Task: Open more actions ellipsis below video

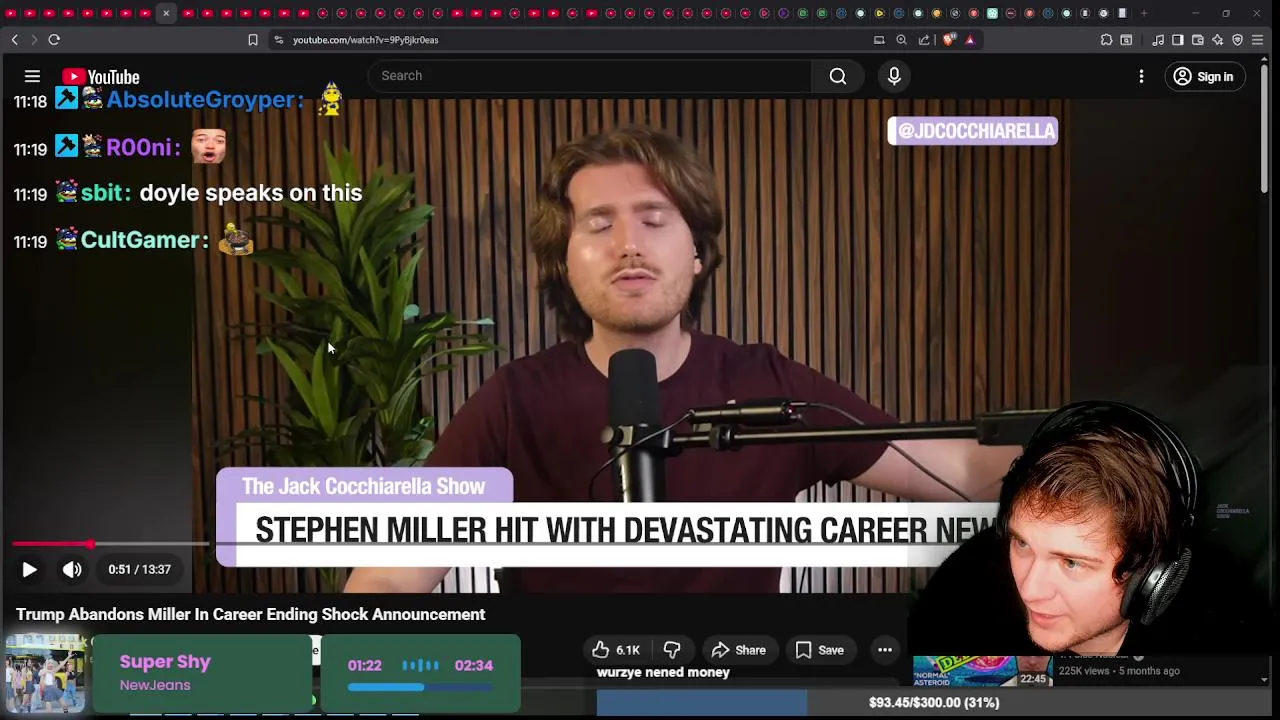Action: pyautogui.click(x=885, y=650)
